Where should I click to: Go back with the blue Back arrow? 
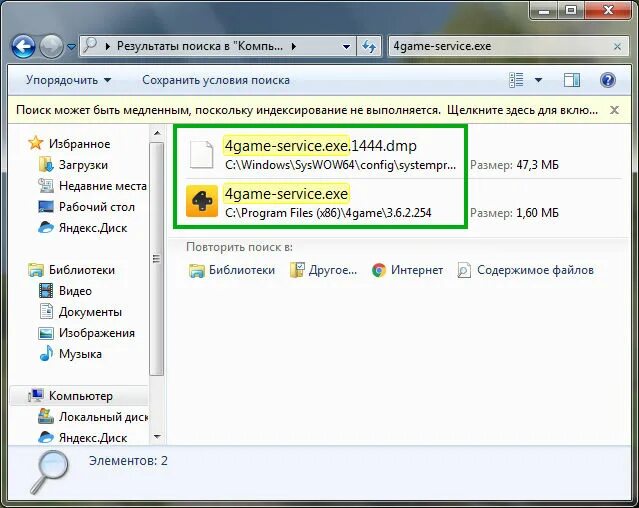[23, 46]
